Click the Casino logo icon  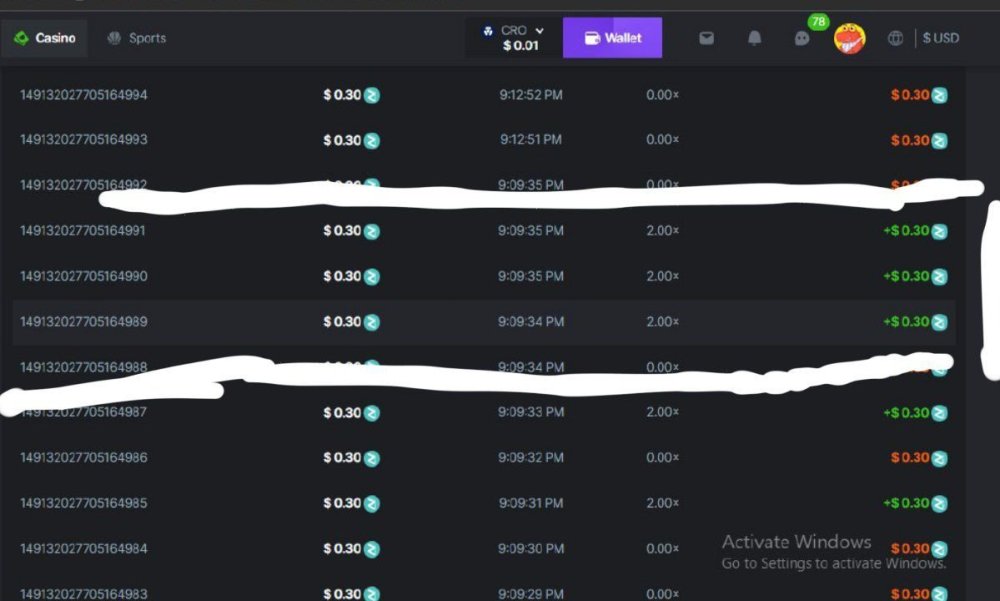click(x=21, y=38)
